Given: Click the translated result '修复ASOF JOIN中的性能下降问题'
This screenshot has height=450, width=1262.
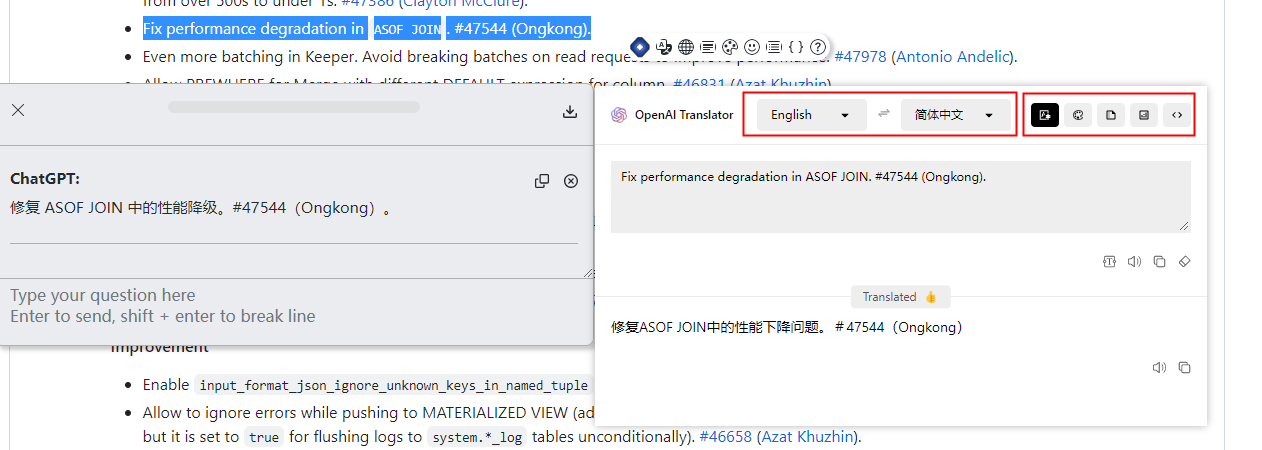Looking at the screenshot, I should (x=719, y=327).
